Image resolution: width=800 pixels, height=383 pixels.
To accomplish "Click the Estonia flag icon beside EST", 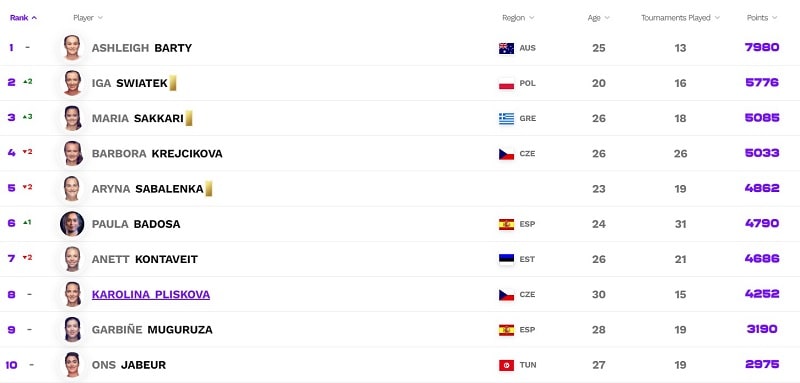I will [506, 259].
